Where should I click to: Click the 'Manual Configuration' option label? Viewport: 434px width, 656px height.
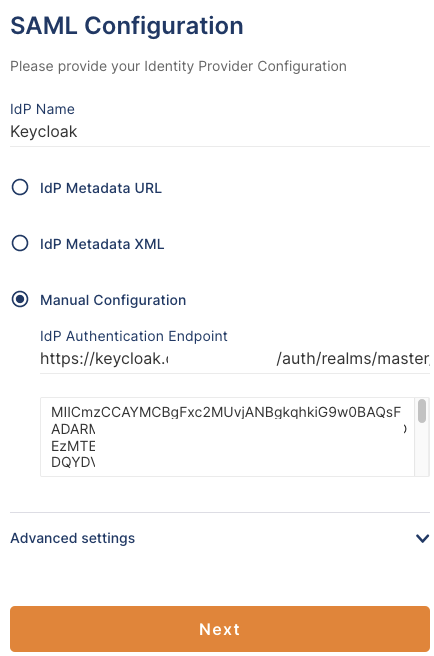pos(113,300)
